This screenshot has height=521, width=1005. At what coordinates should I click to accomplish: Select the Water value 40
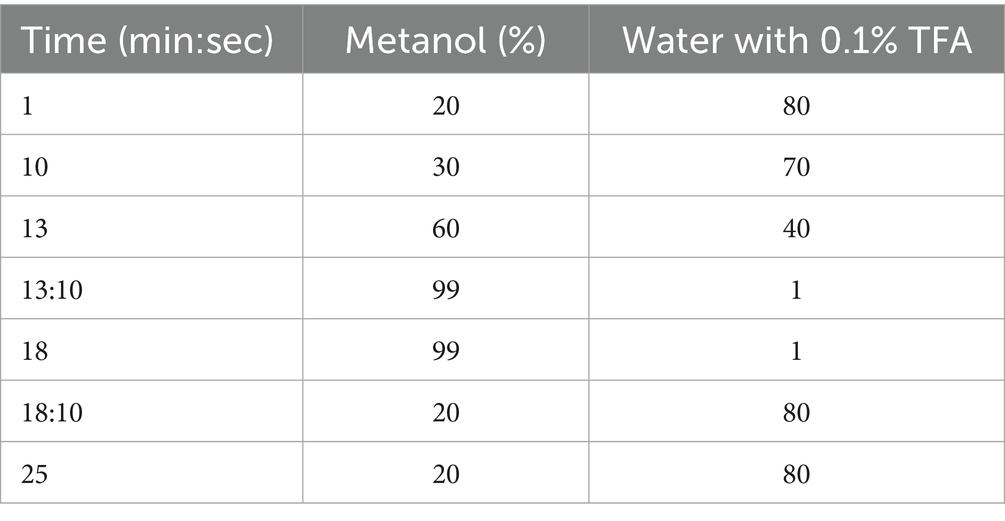pos(797,228)
